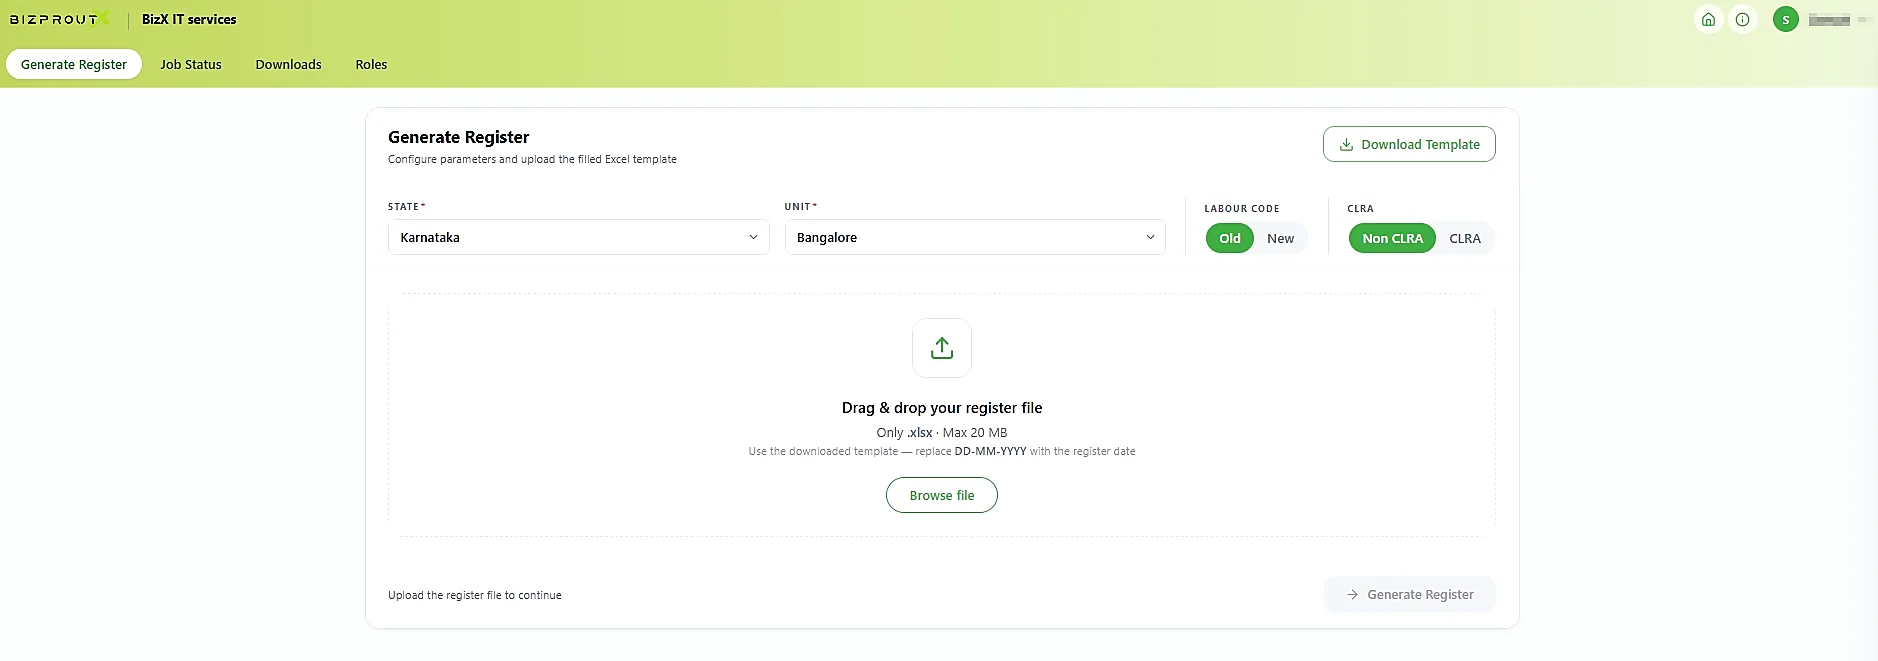Viewport: 1878px width, 661px height.
Task: Open the Job Status tab
Action: 191,64
